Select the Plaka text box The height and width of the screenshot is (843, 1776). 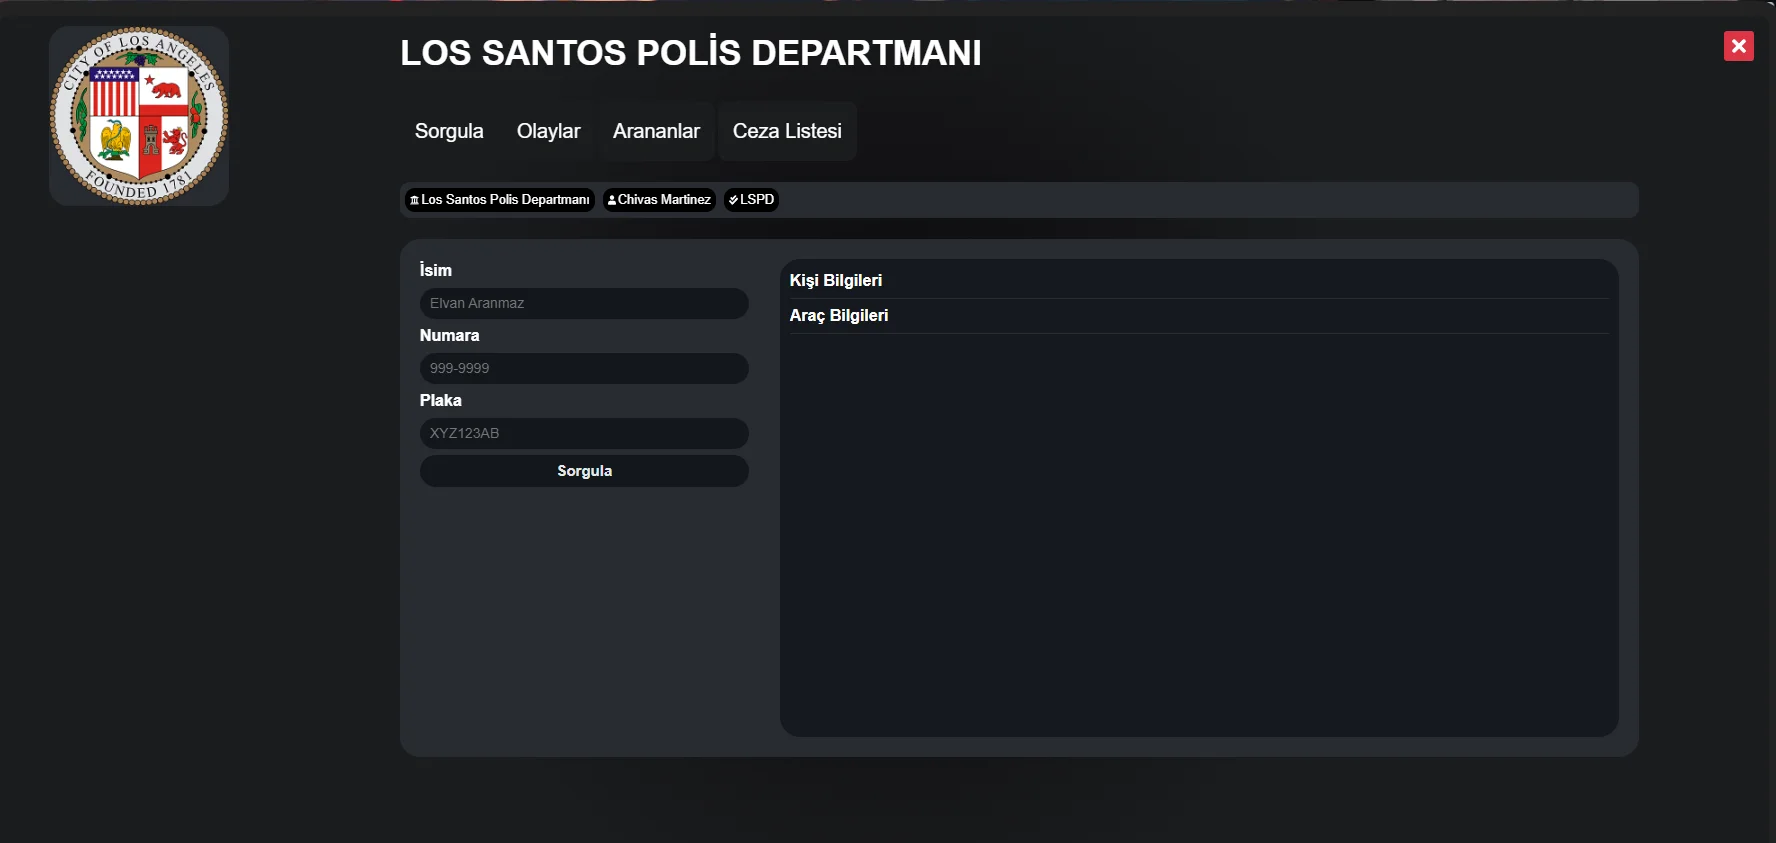click(x=584, y=433)
